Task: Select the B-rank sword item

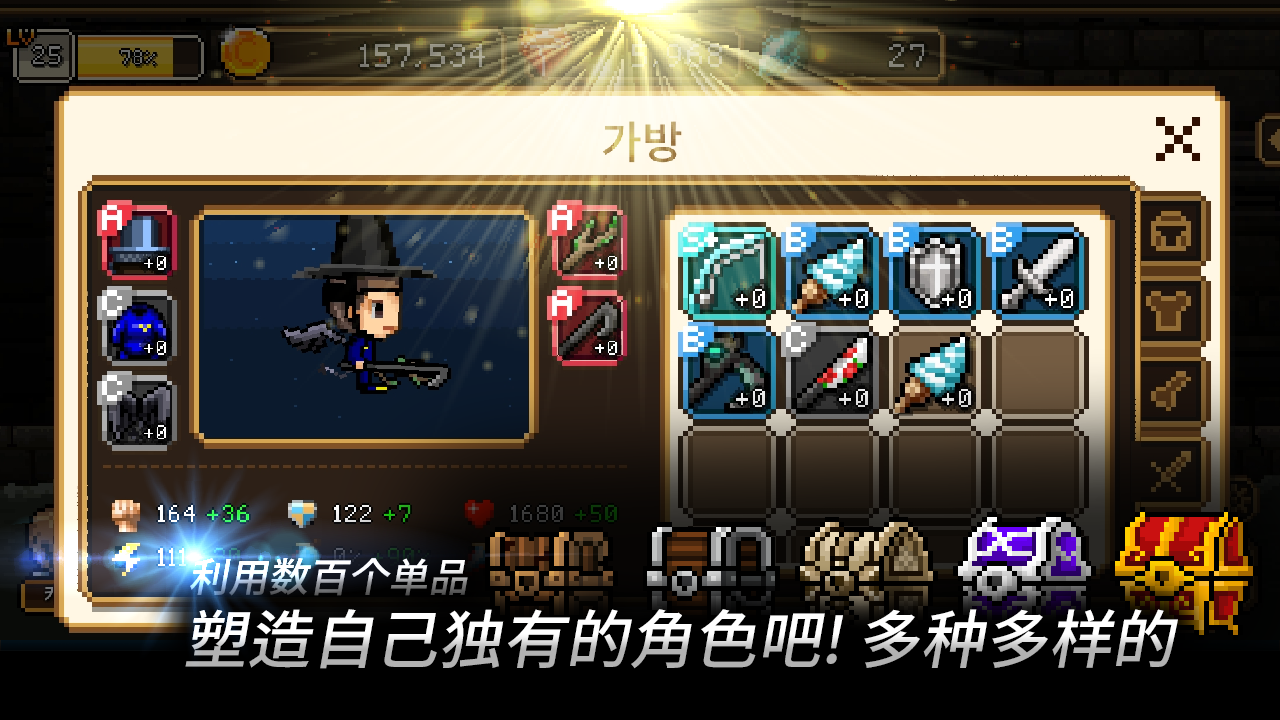Action: pos(1038,271)
